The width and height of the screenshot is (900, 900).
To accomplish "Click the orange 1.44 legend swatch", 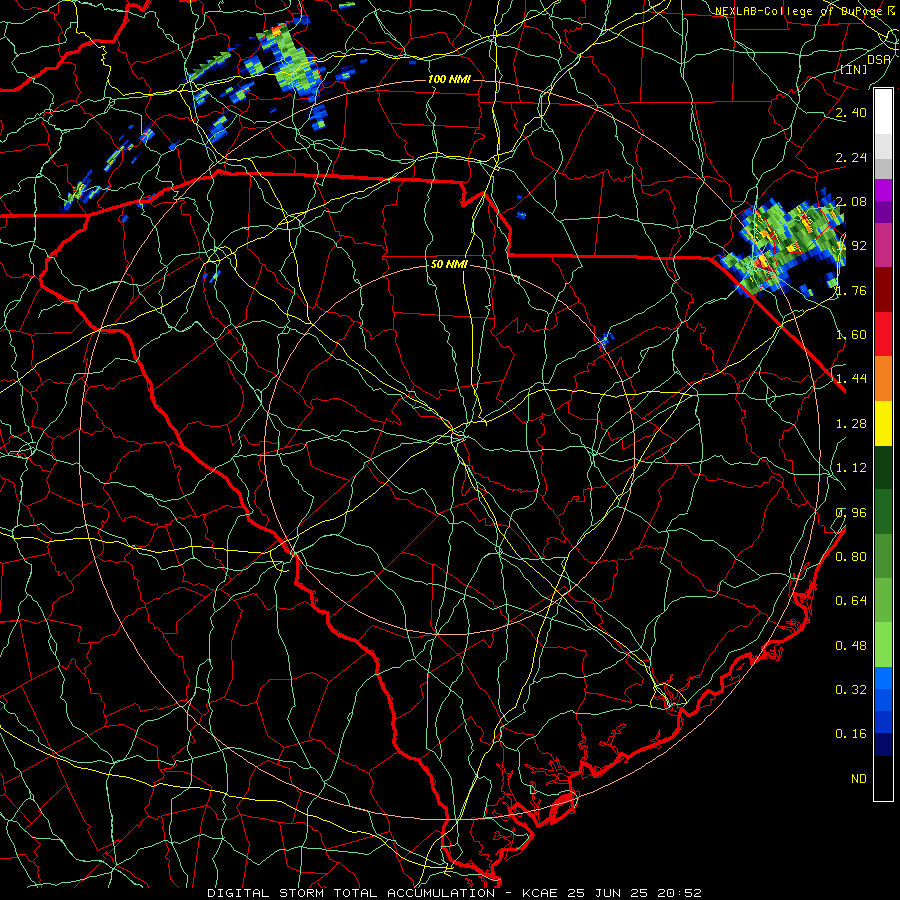I will click(883, 378).
